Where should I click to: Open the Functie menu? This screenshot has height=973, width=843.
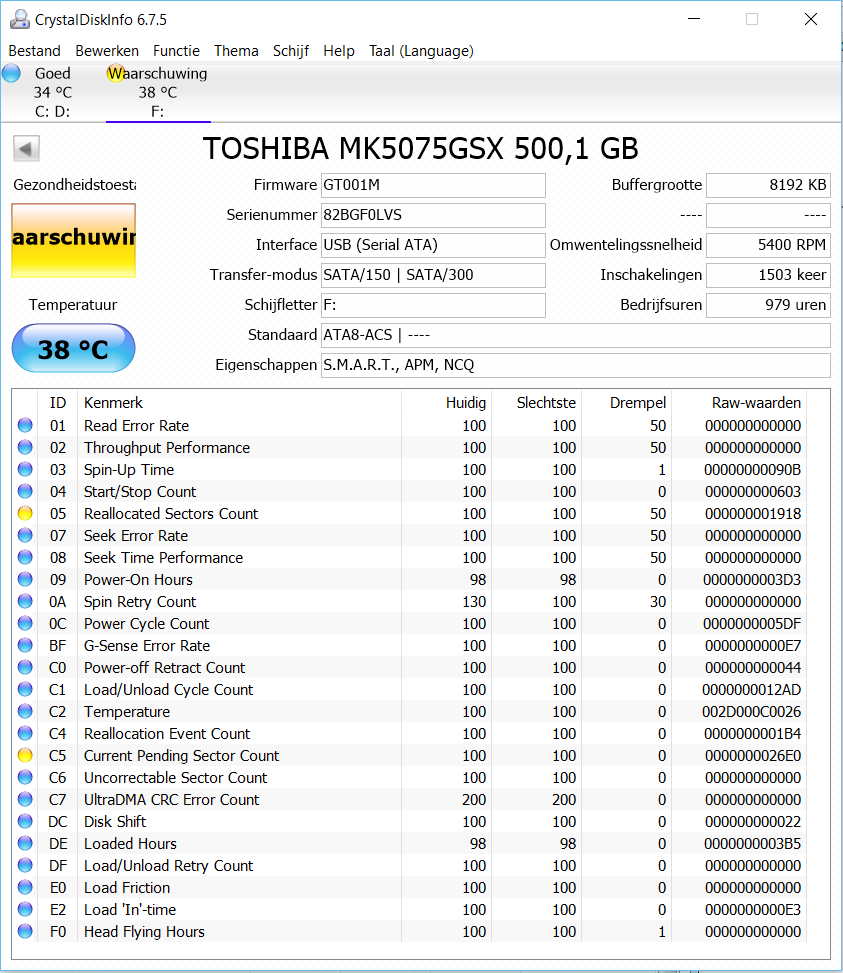click(x=176, y=51)
